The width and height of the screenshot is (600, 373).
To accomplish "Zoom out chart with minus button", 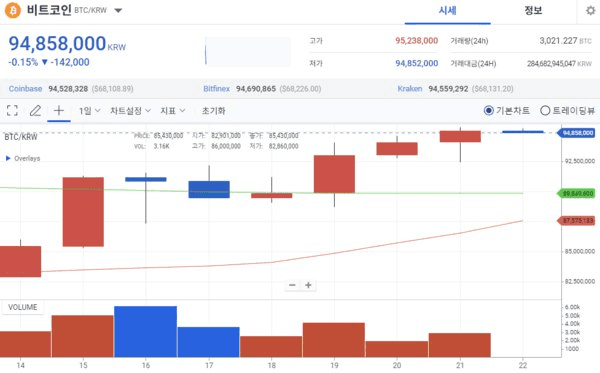I will point(292,285).
